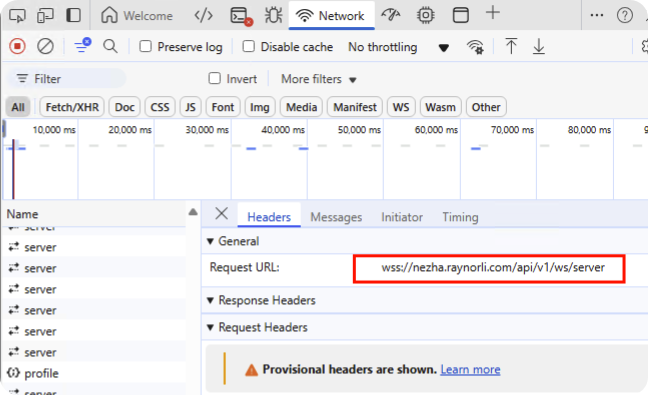Focus the Filter input field

pos(67,79)
